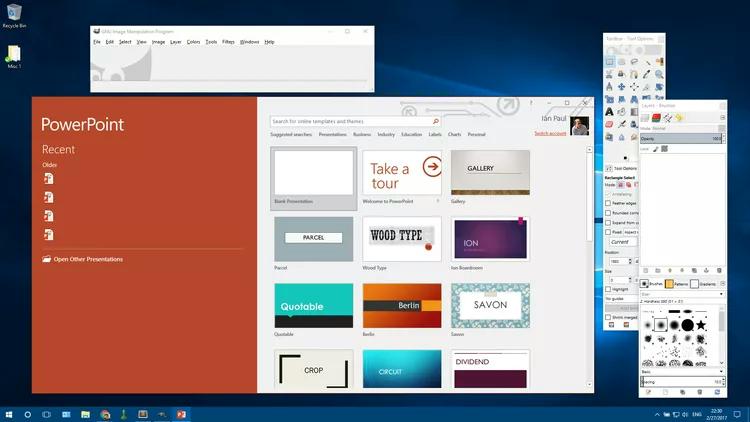The height and width of the screenshot is (422, 750).
Task: Click the Education suggested search
Action: click(x=411, y=134)
